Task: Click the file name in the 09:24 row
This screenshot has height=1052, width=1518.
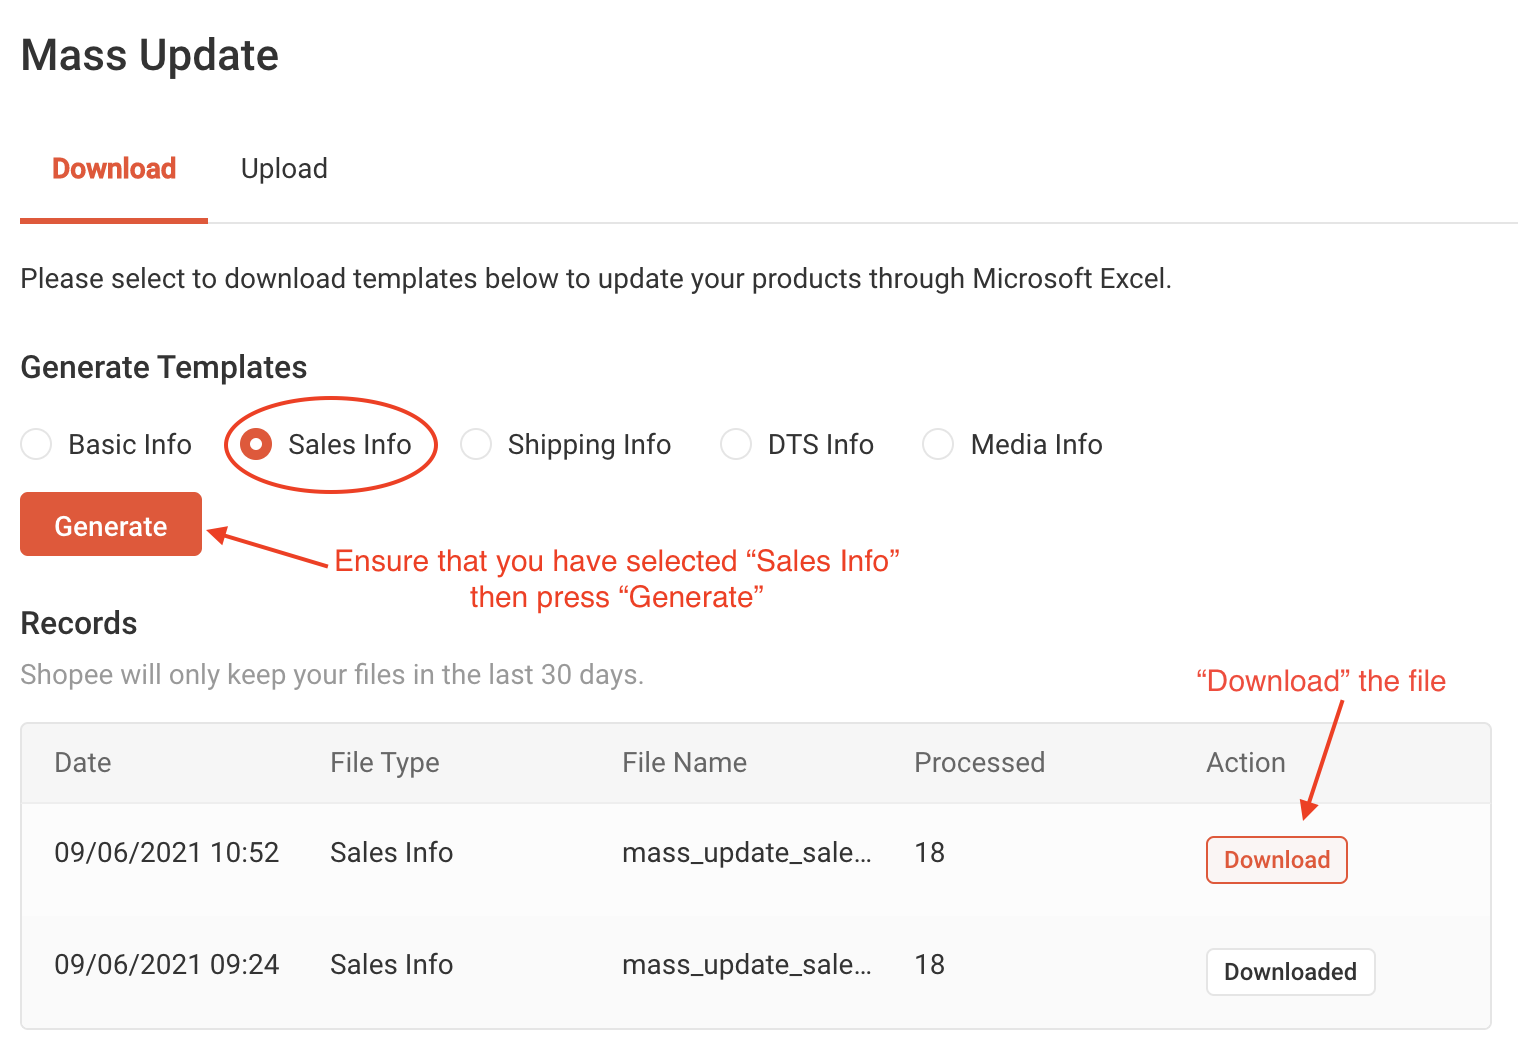Action: [746, 965]
